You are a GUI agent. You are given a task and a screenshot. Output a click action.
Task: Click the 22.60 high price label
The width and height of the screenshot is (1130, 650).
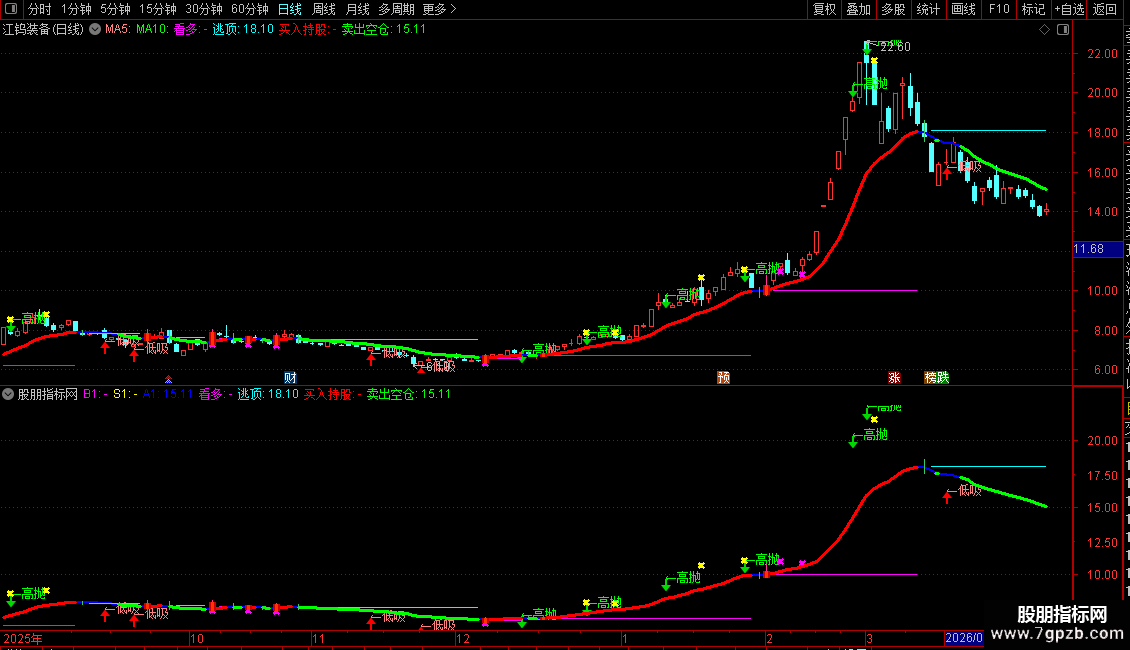point(895,47)
